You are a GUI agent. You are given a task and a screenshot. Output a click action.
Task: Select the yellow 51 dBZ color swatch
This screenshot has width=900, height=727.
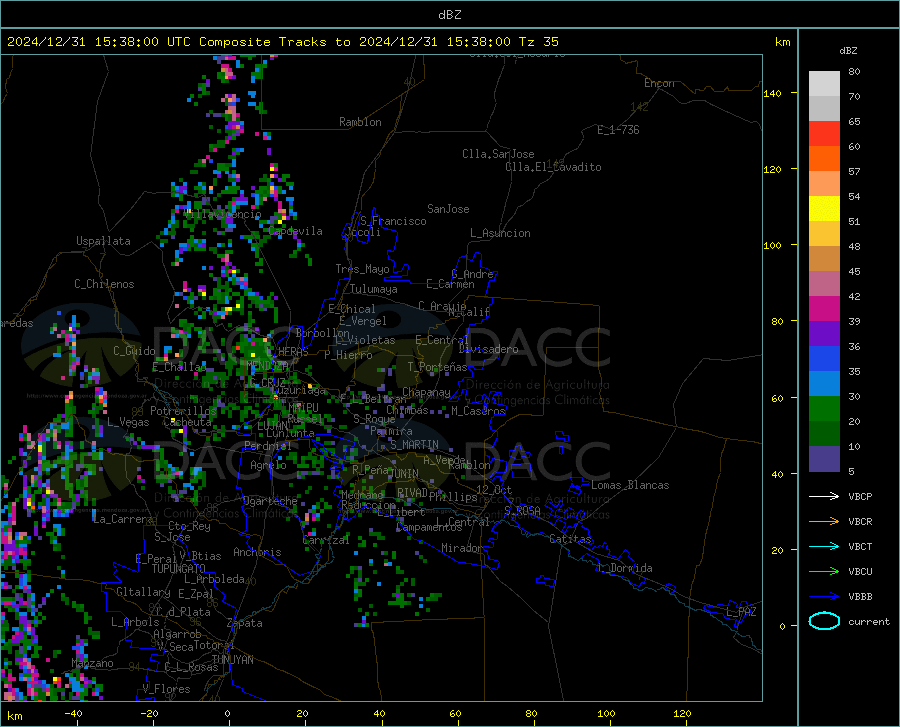point(824,209)
